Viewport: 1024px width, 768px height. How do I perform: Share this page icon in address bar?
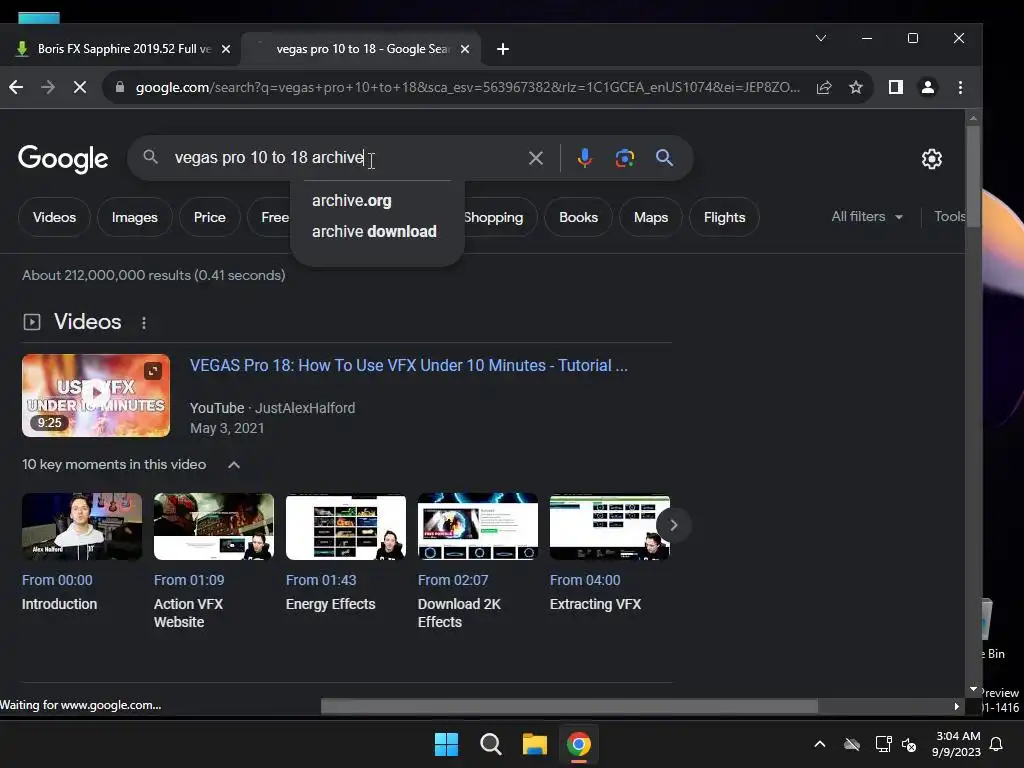824,87
